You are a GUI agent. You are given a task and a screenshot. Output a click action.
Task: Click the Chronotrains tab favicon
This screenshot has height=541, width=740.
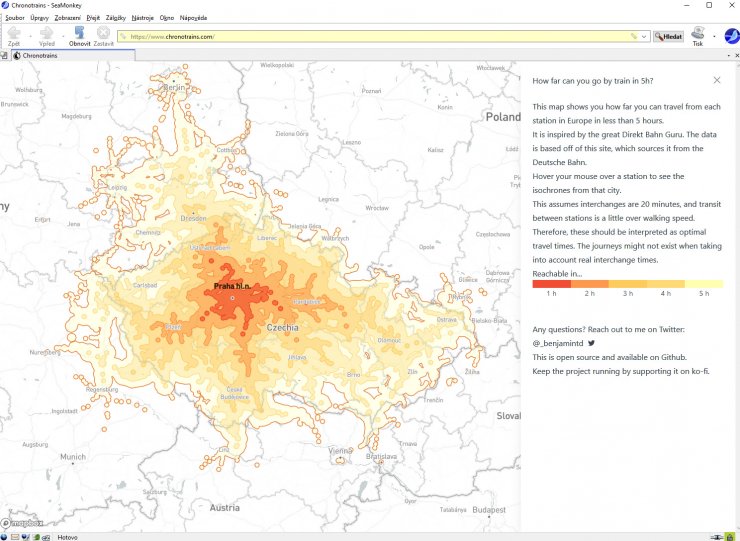coord(17,56)
